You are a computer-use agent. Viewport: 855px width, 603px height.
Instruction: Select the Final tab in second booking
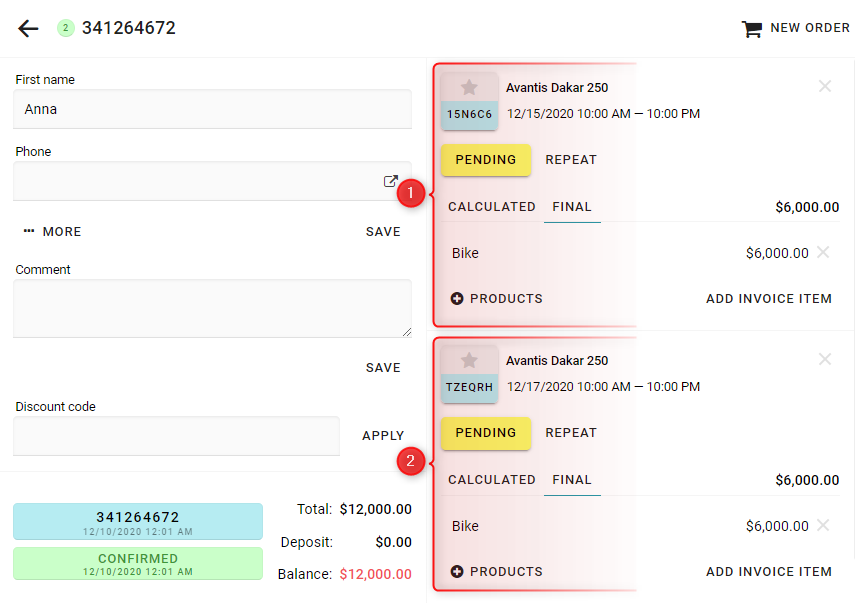[572, 480]
